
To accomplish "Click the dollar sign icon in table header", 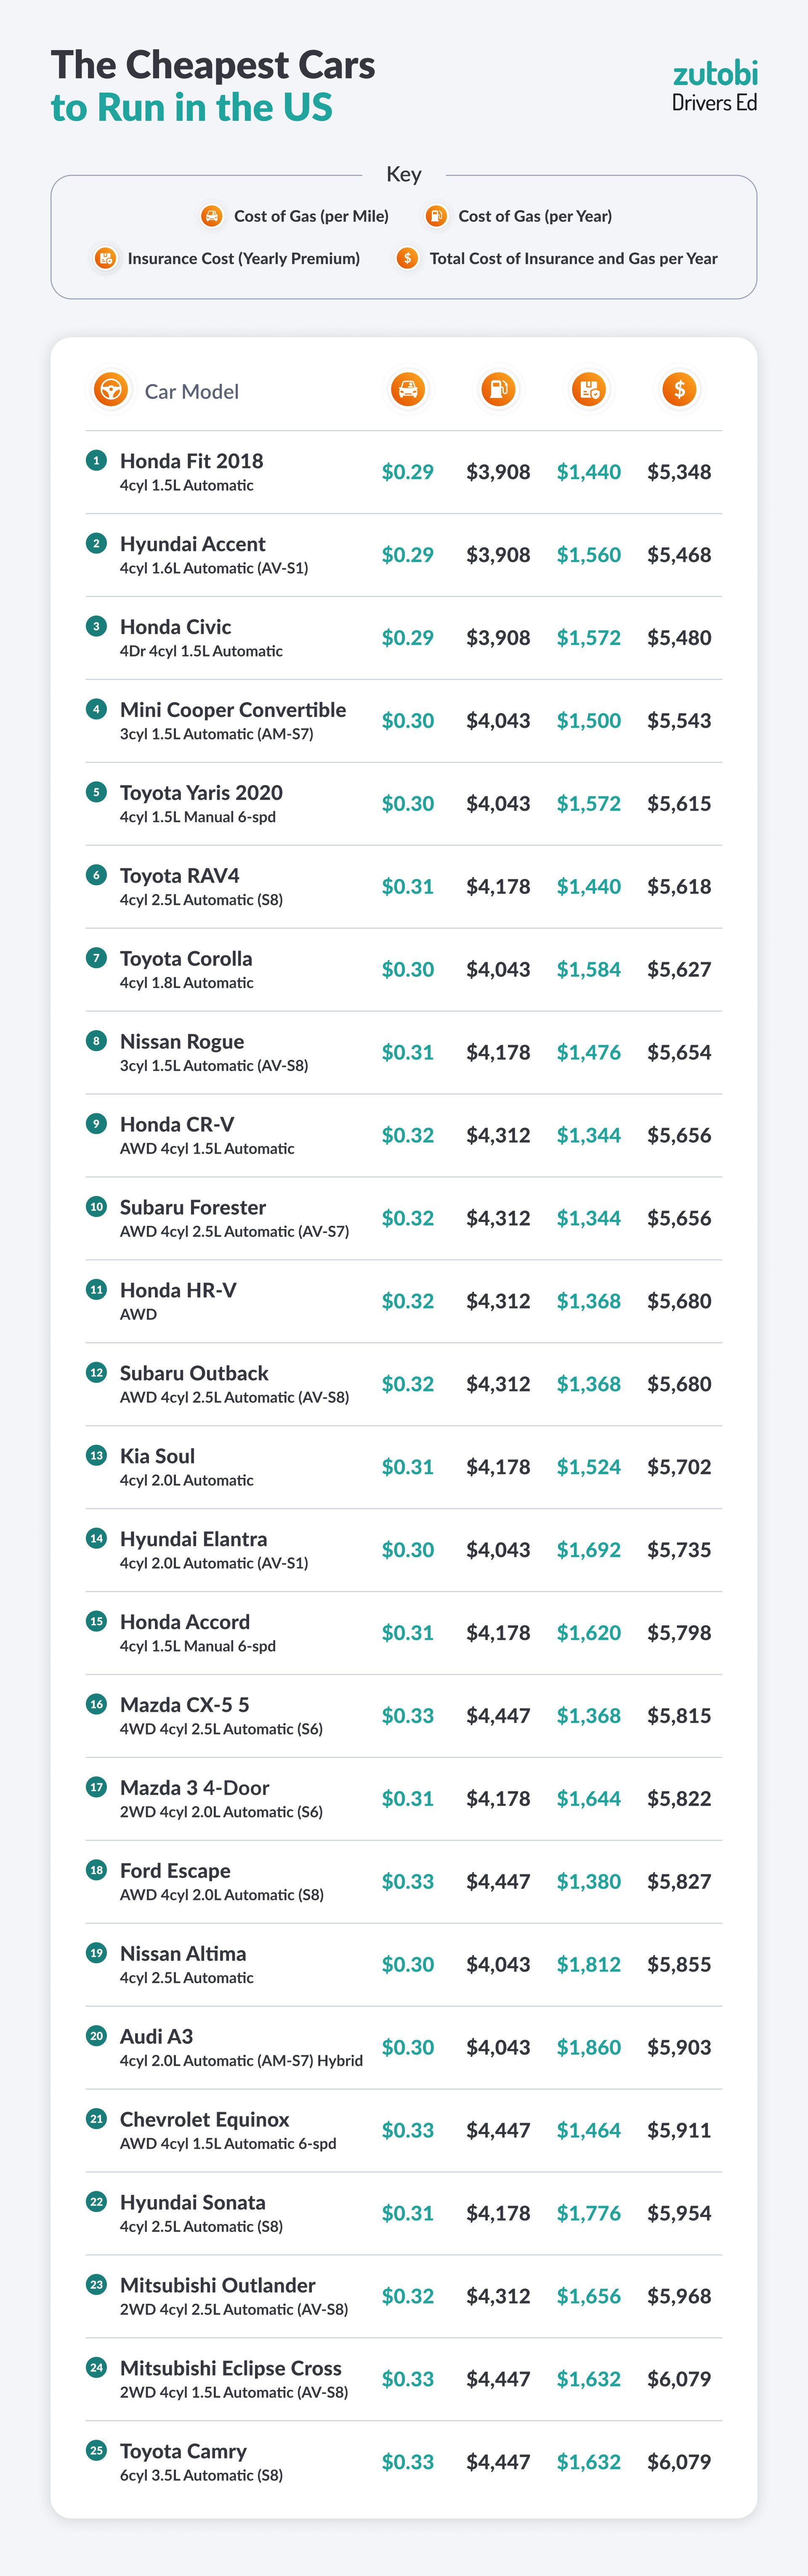I will pos(679,389).
